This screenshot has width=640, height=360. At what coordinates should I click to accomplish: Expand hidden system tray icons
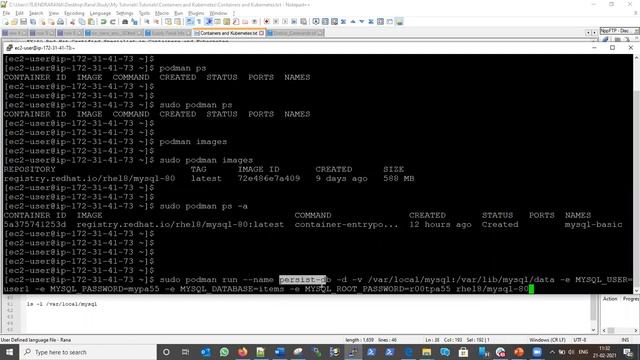click(552, 352)
